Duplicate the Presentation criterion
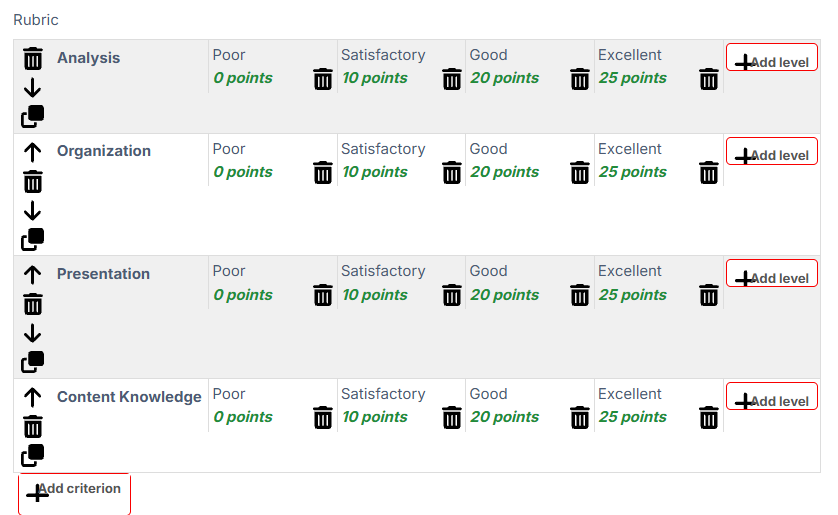838x515 pixels. pos(33,362)
